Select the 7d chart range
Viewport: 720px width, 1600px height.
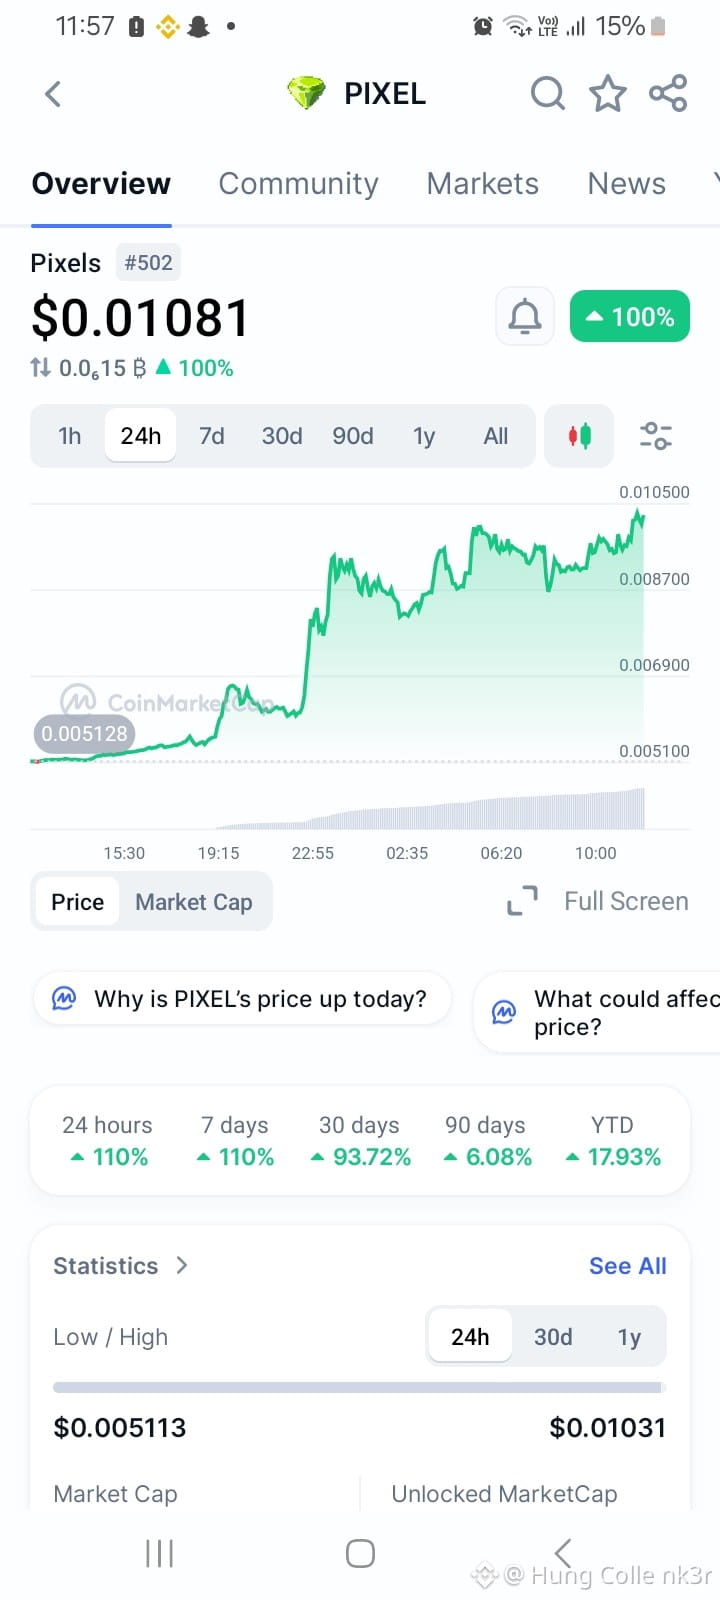[211, 436]
